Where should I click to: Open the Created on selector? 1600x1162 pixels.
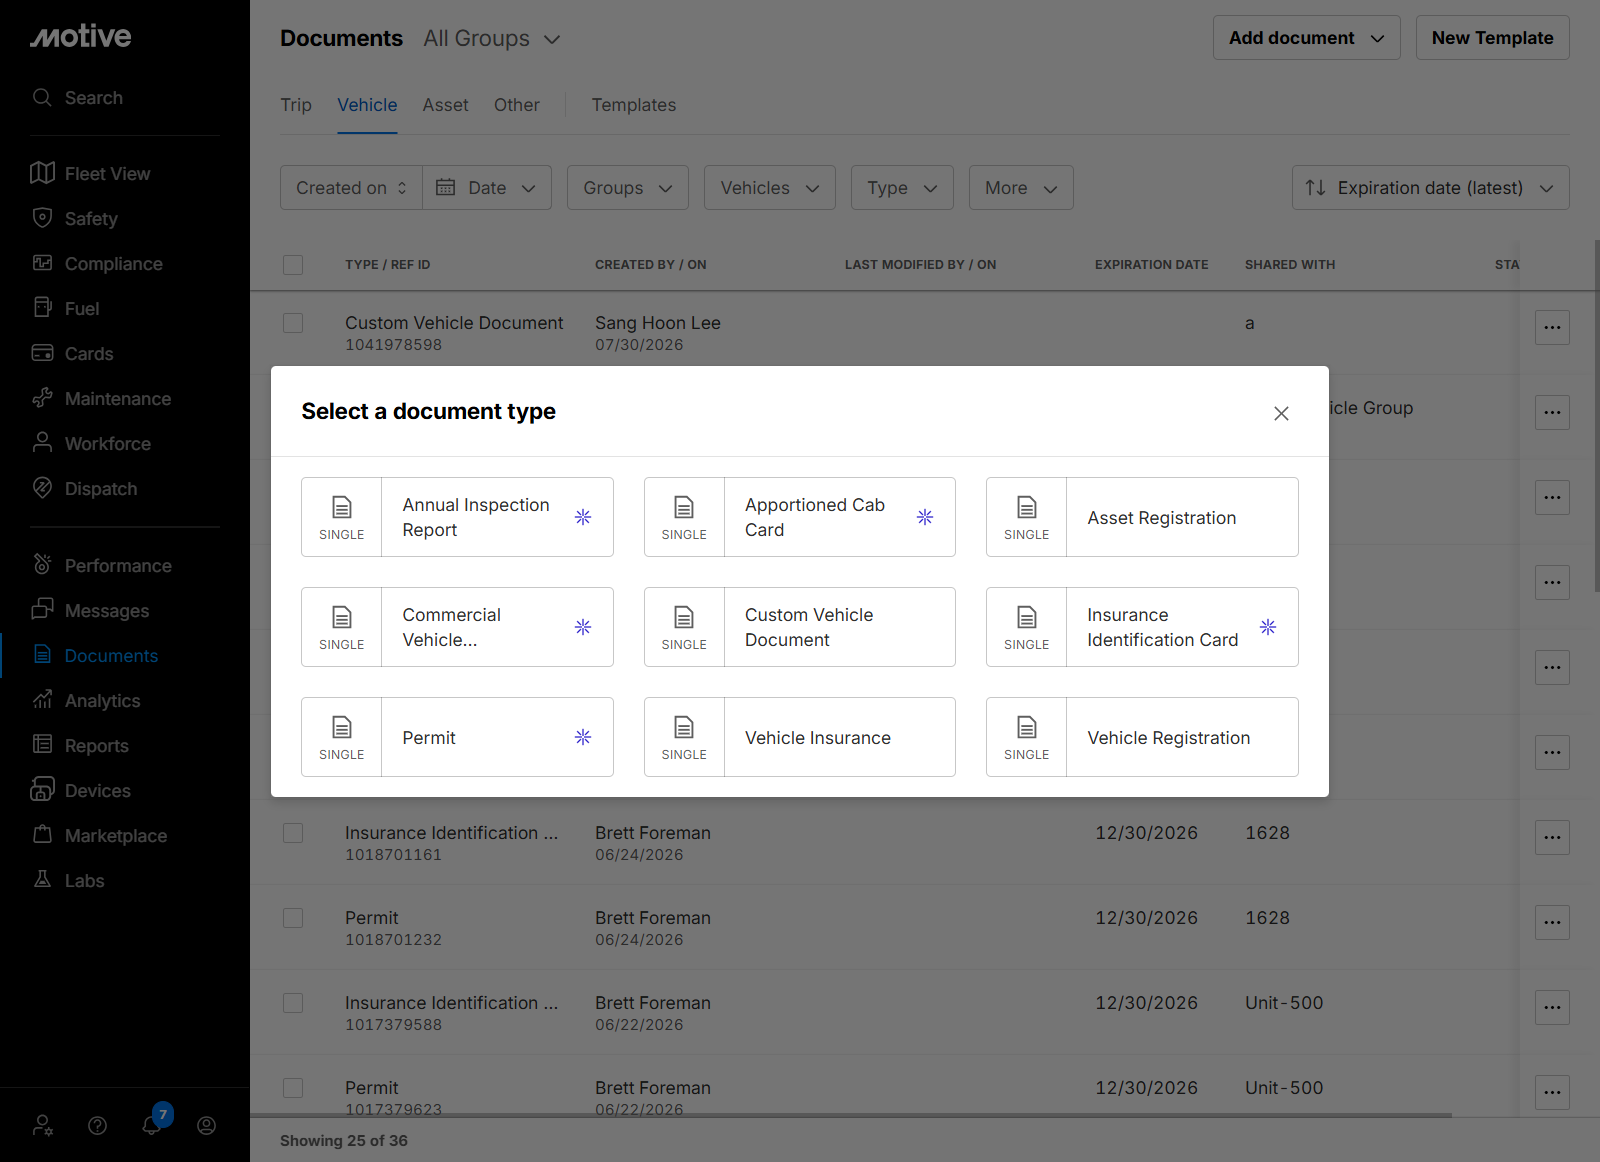pos(351,188)
